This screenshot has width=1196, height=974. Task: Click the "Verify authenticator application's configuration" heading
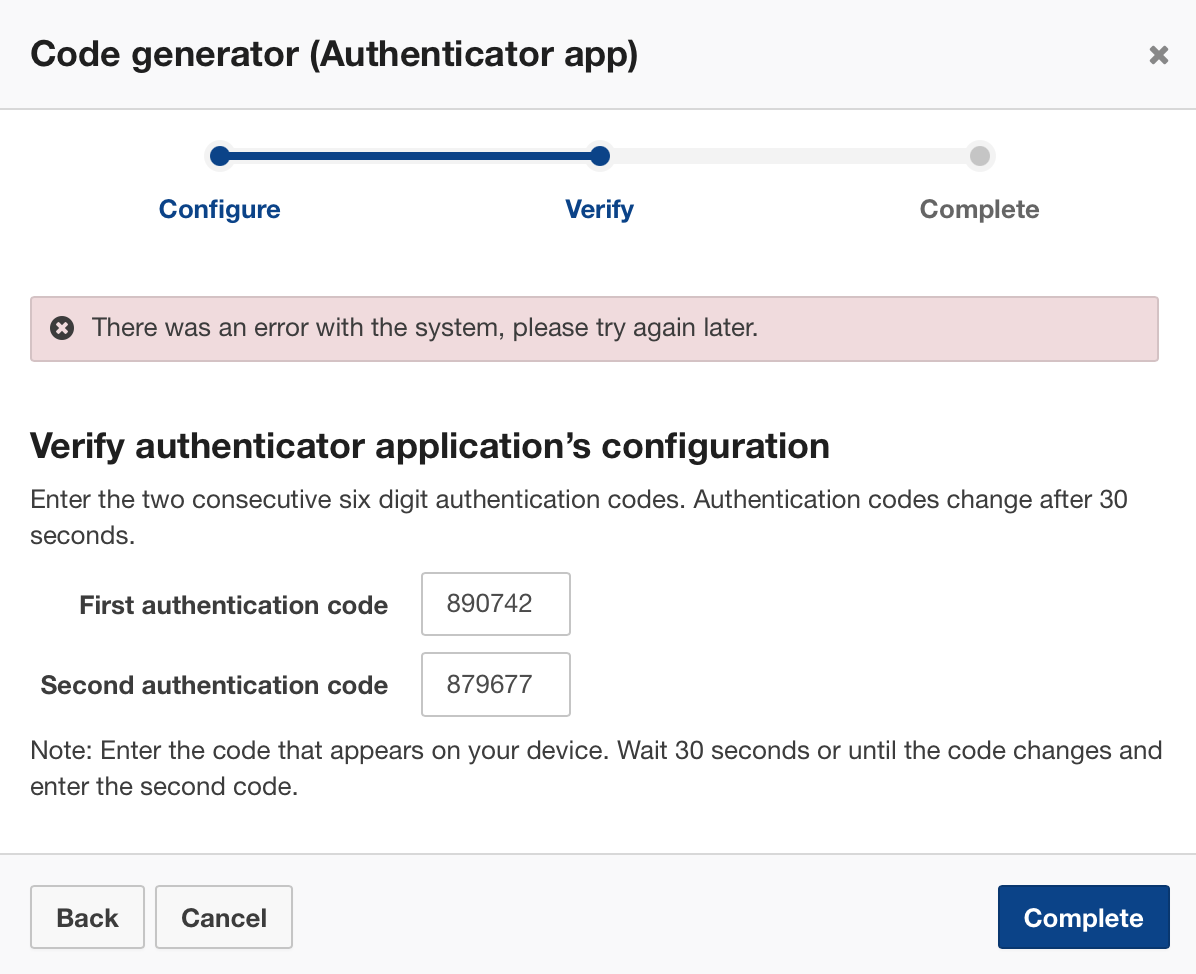pos(430,446)
